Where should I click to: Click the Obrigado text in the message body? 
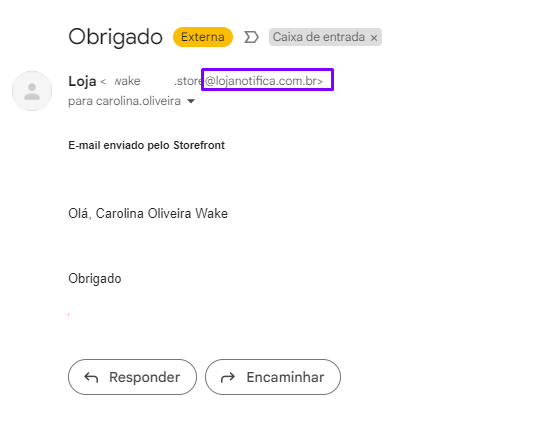click(x=95, y=279)
